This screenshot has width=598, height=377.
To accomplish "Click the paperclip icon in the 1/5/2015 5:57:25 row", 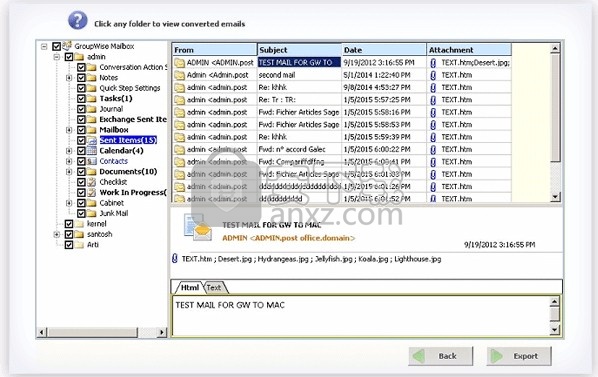I will (433, 100).
